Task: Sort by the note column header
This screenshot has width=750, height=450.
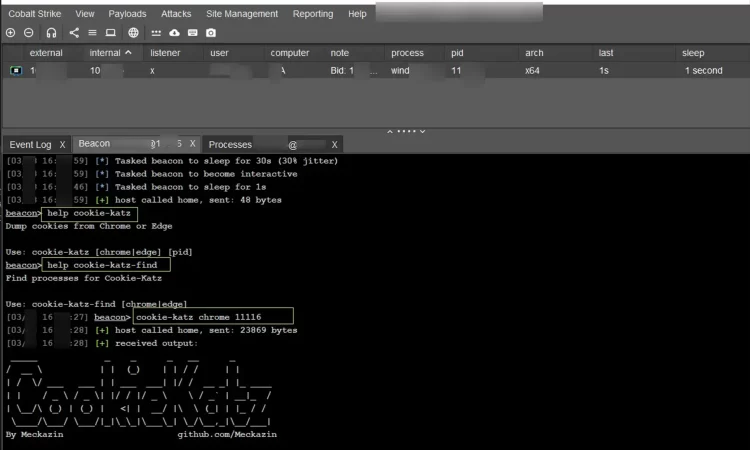Action: (x=340, y=53)
